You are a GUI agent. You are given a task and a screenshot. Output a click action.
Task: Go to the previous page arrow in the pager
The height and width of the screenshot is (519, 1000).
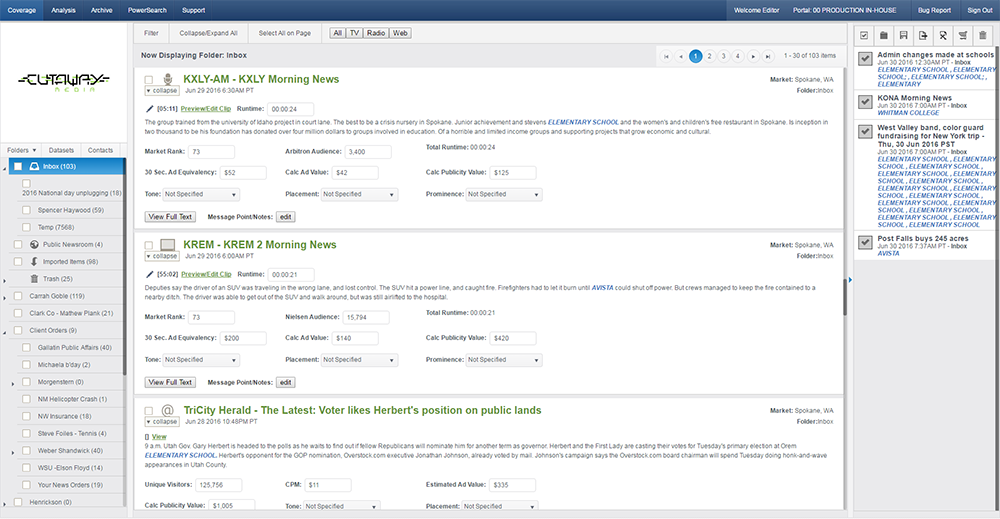[681, 56]
